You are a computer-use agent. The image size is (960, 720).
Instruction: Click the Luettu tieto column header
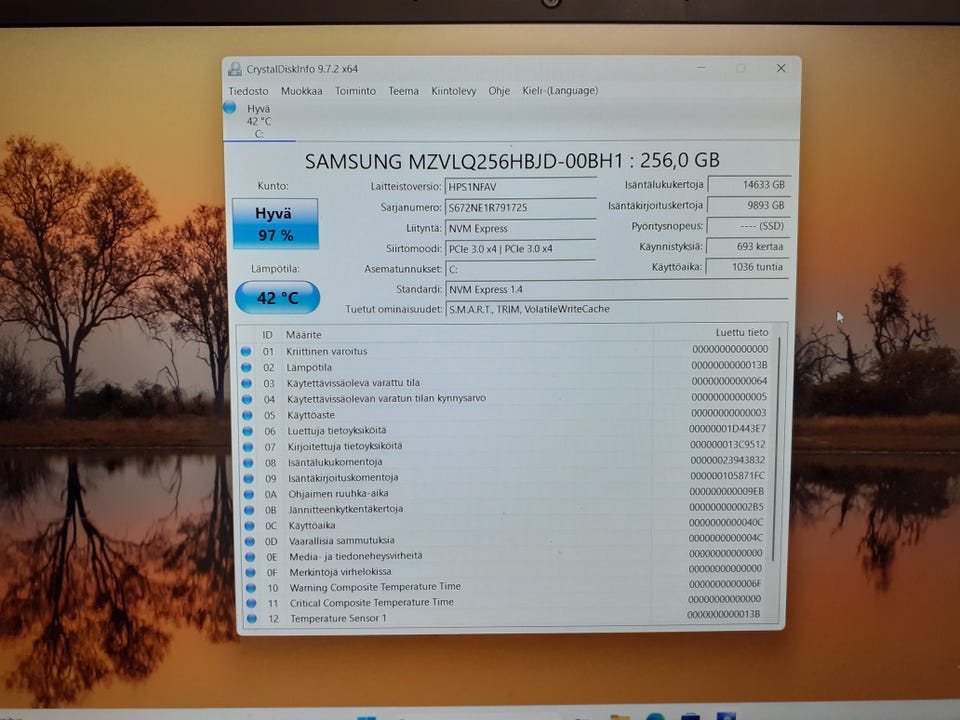point(741,332)
